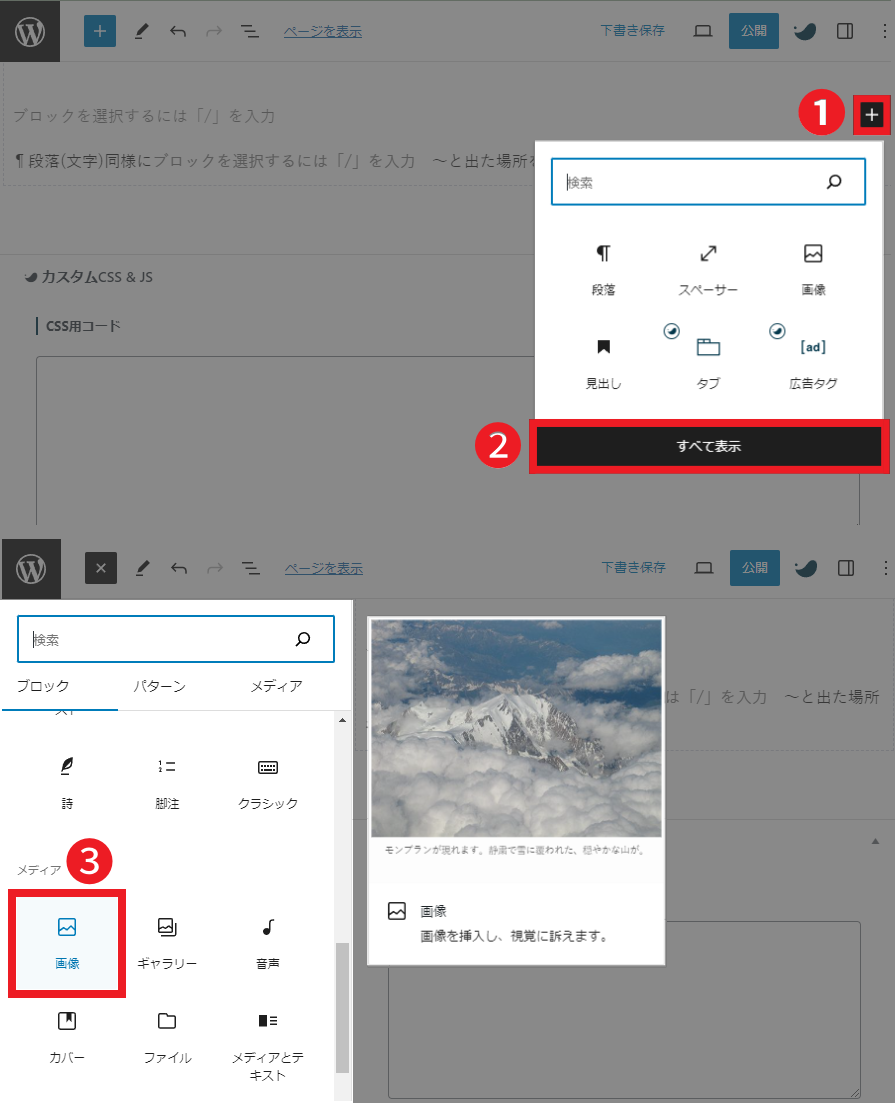Add the ギャラリー gallery block

(167, 943)
